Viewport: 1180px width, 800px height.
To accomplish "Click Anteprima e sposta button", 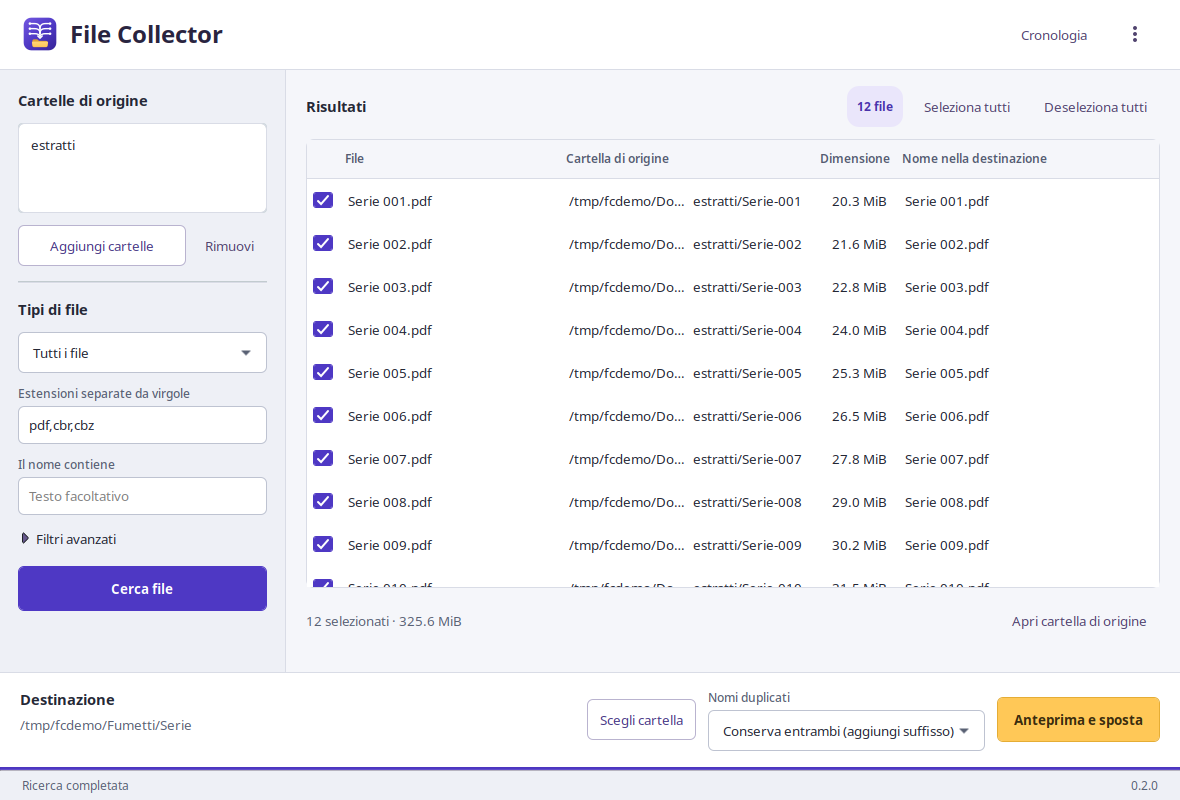I will pos(1078,719).
